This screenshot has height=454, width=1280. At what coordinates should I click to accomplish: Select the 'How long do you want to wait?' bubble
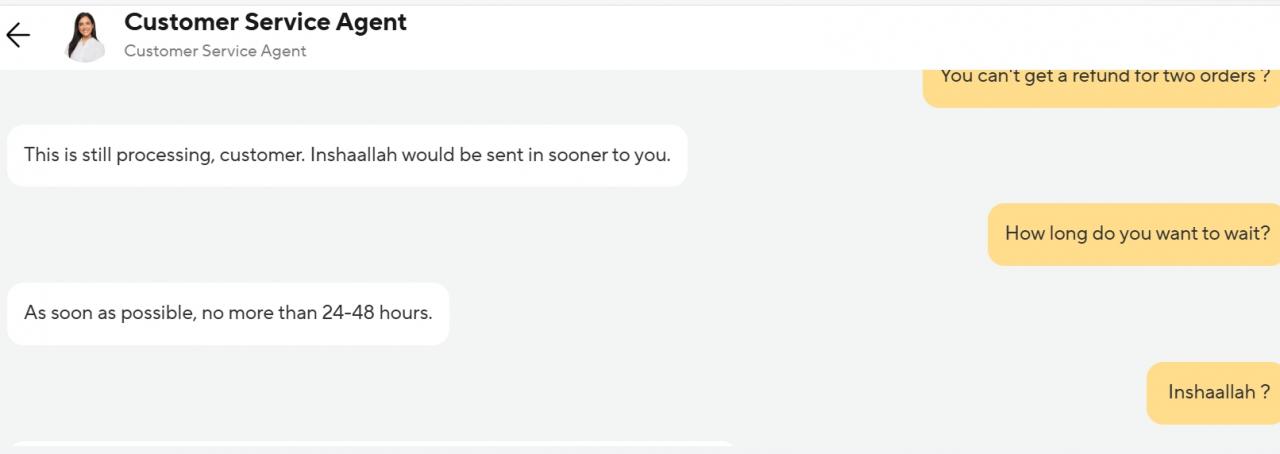1134,234
